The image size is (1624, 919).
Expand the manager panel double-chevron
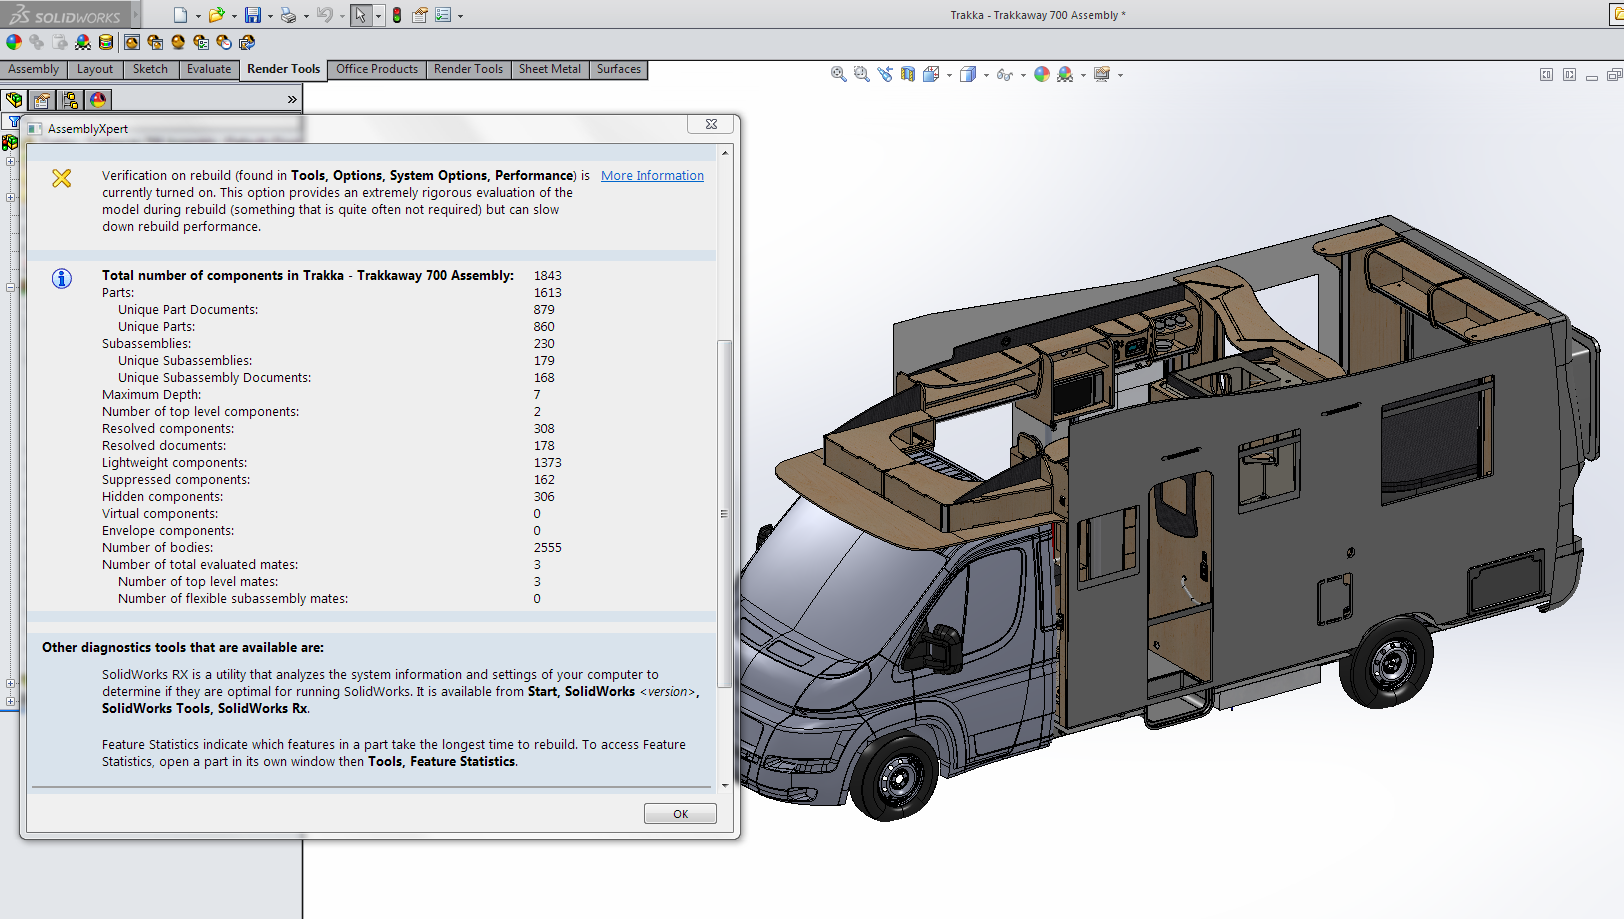292,100
